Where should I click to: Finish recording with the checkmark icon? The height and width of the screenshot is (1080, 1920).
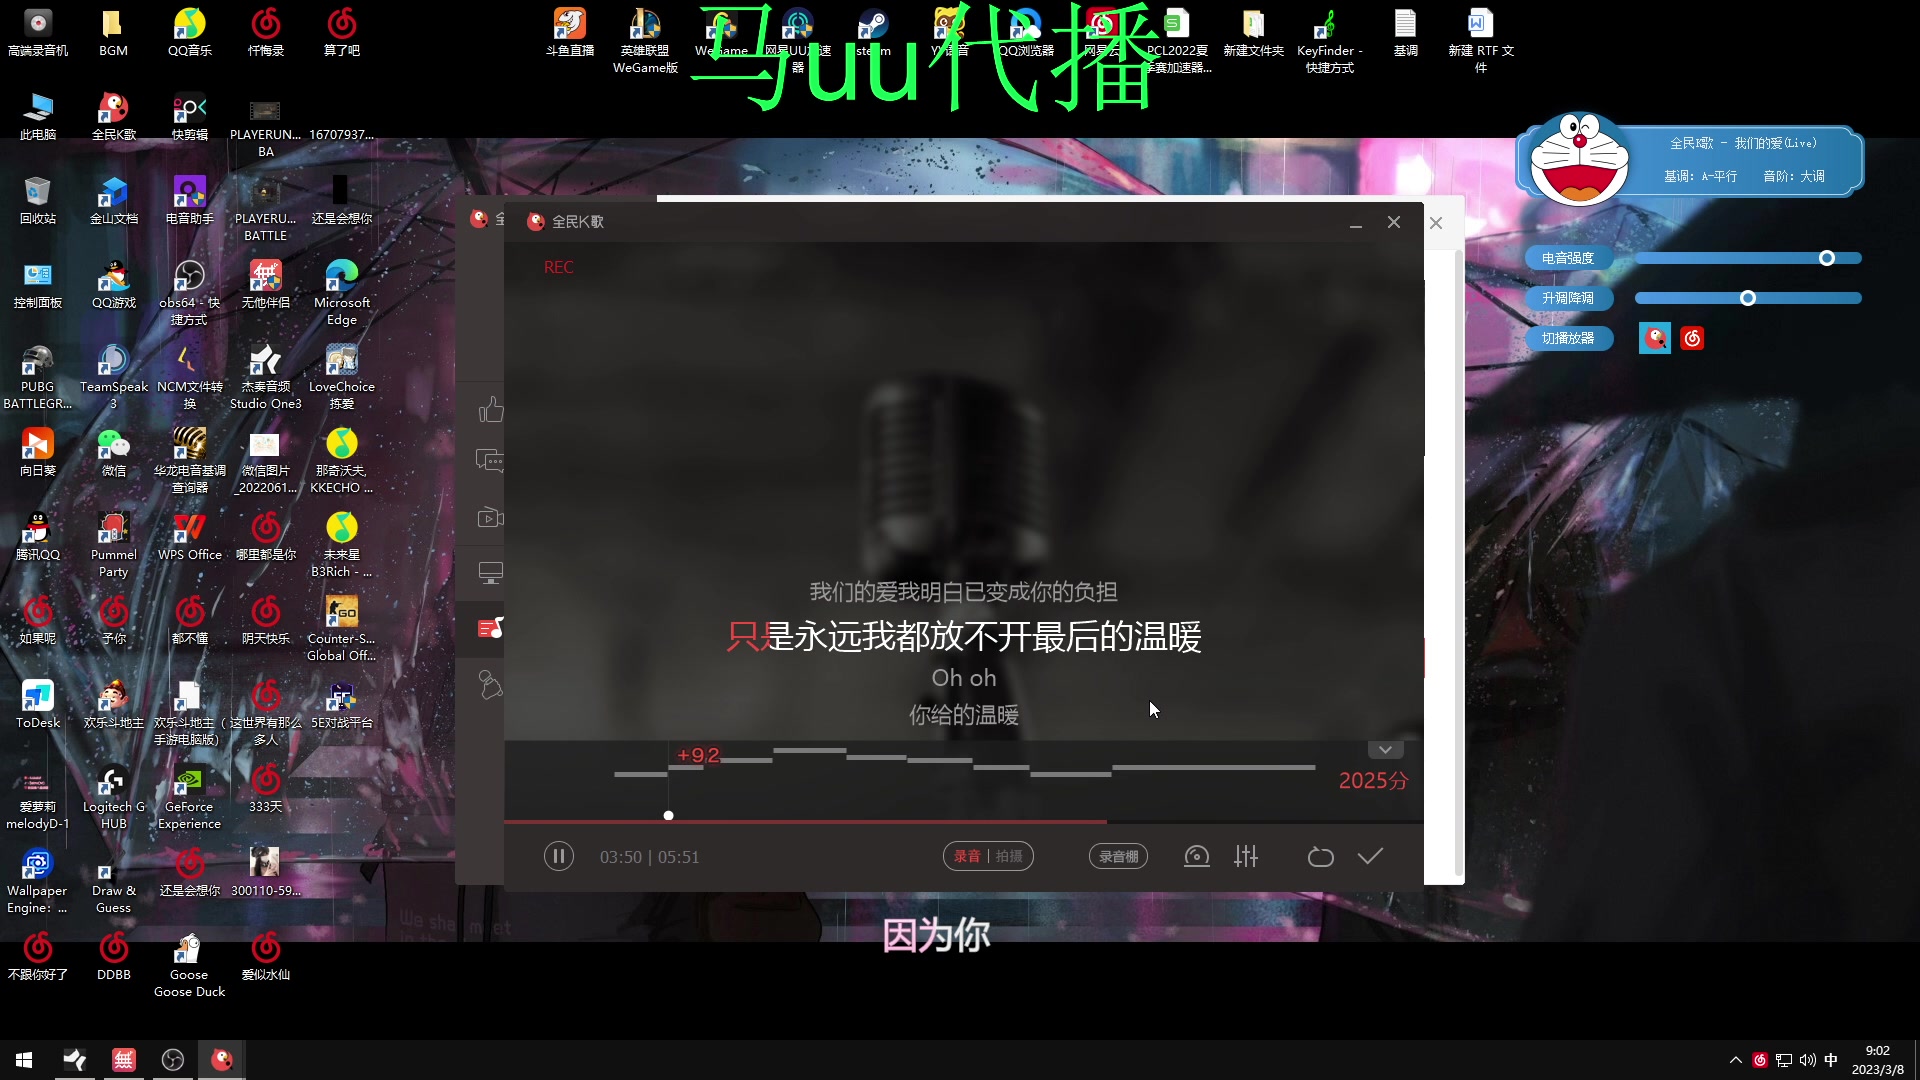pyautogui.click(x=1370, y=856)
